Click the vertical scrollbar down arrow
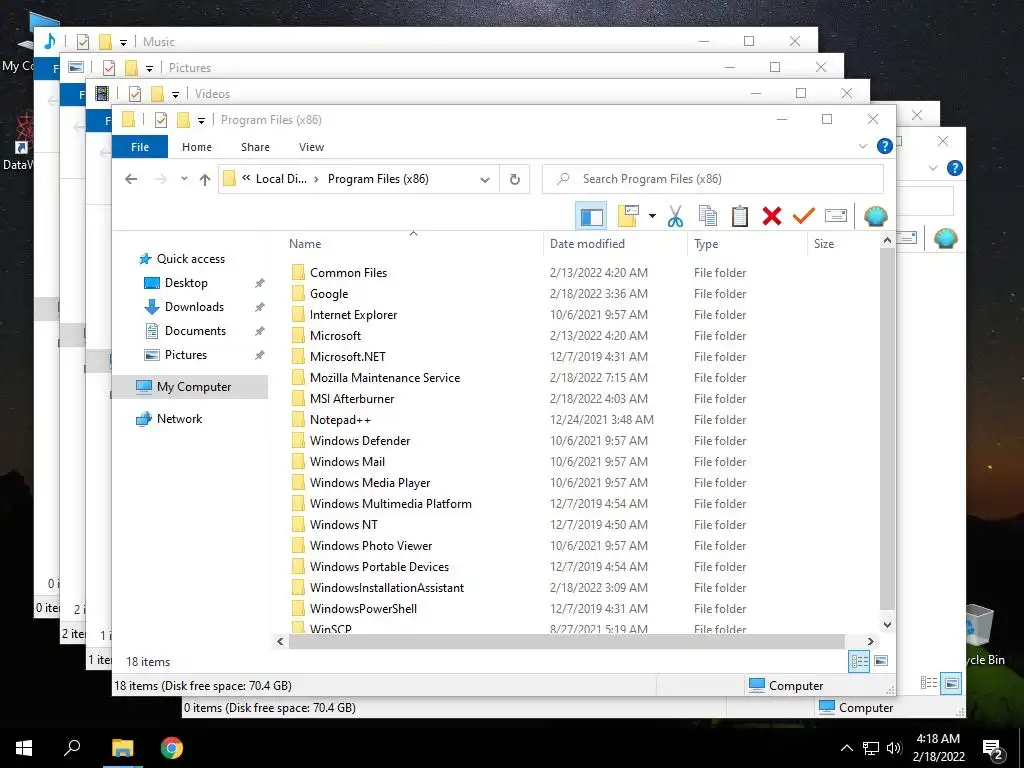Viewport: 1024px width, 768px height. [887, 624]
